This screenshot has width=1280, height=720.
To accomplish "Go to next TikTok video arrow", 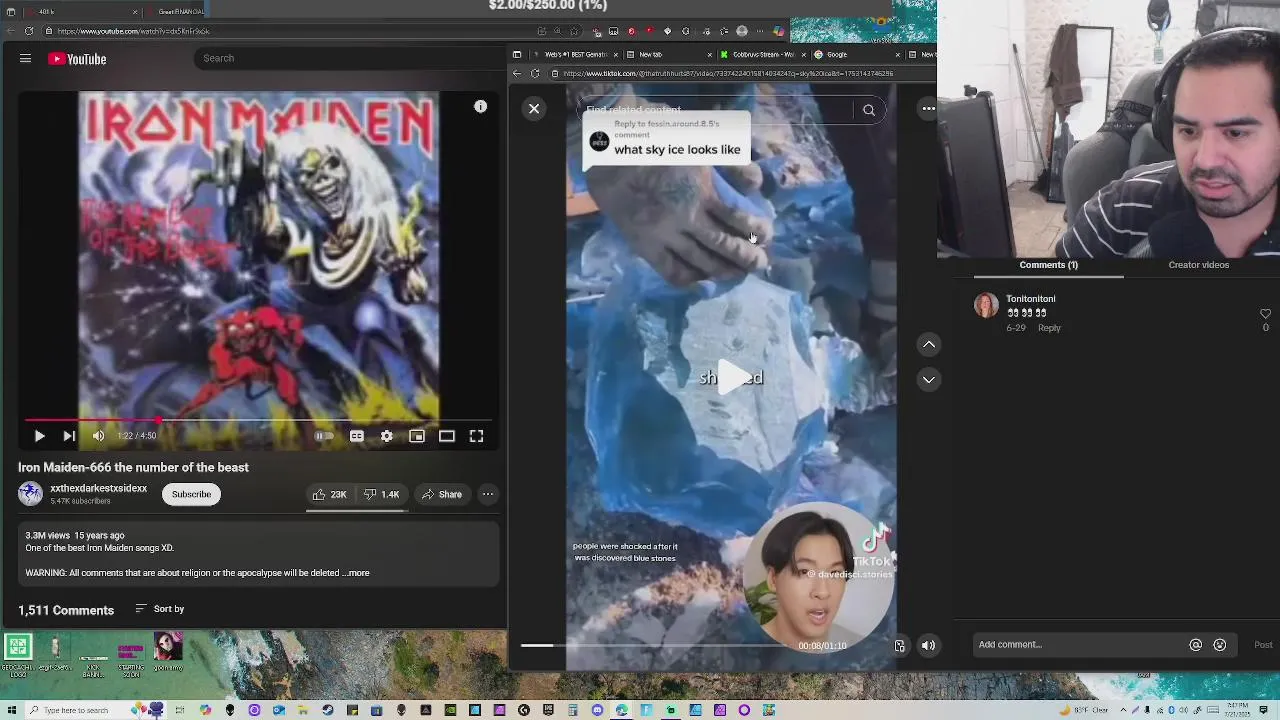I will coord(929,380).
